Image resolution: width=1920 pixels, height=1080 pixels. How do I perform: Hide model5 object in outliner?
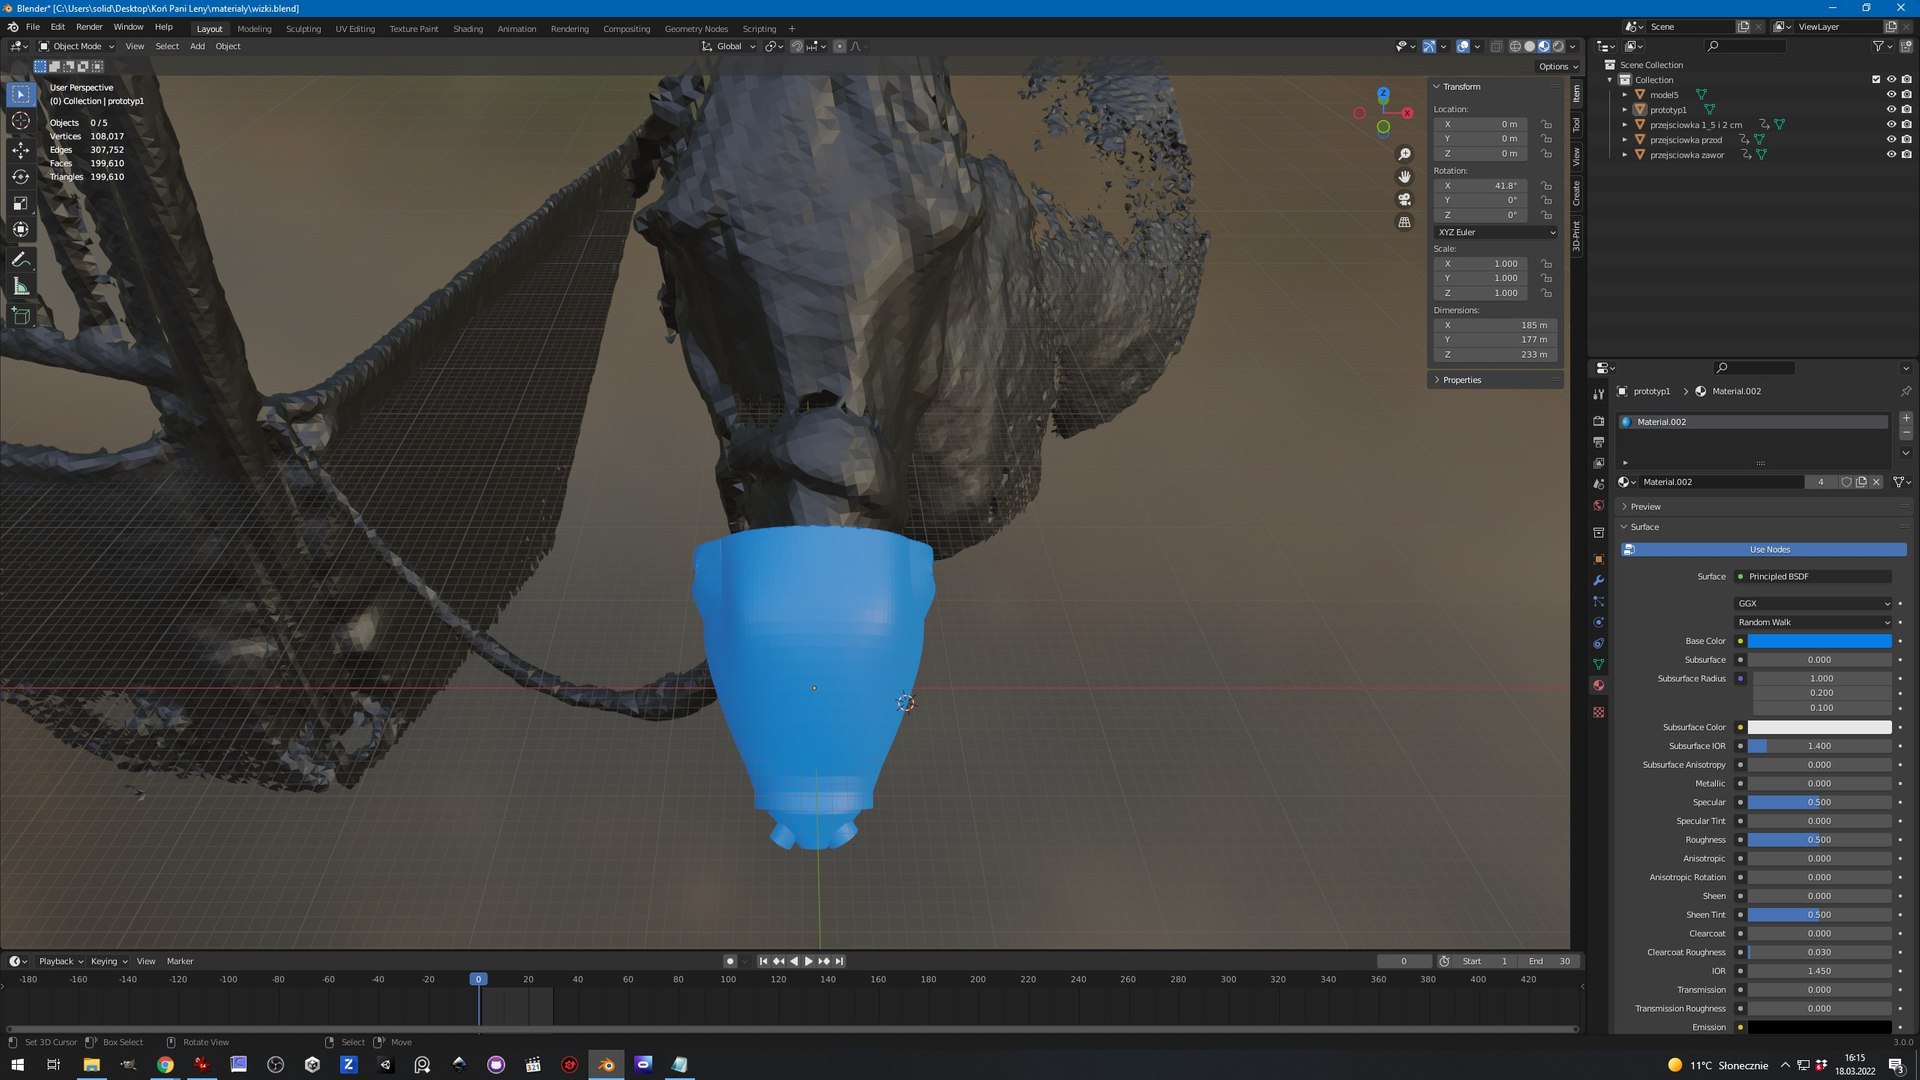[1891, 95]
